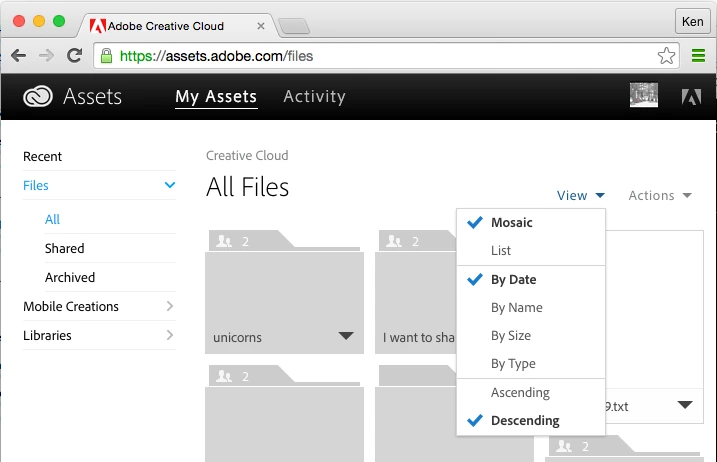This screenshot has width=717, height=462.
Task: Click collaborators icon on 'I want to sha' folder
Action: 394,241
